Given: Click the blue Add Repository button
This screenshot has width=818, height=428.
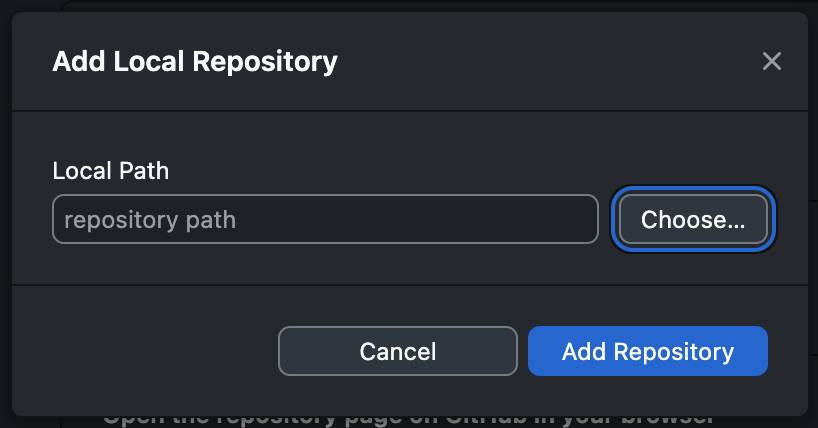Looking at the screenshot, I should coord(648,351).
